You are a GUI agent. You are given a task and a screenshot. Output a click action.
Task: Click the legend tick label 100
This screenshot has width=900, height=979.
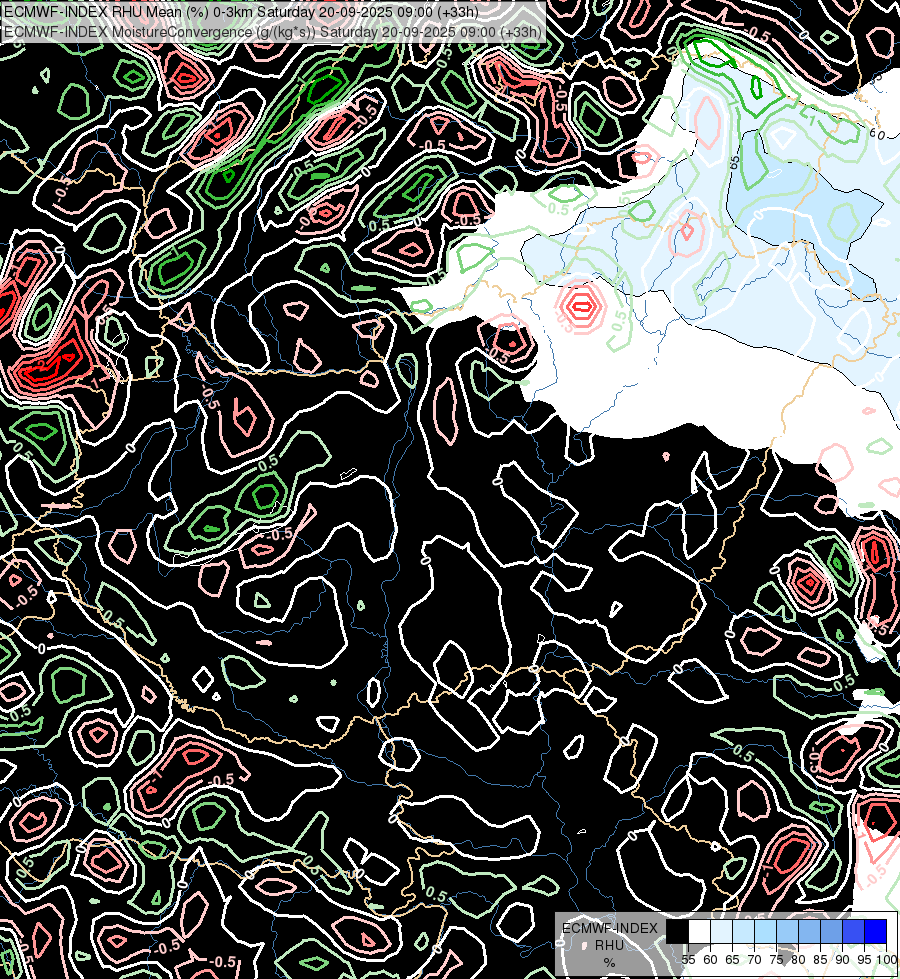pyautogui.click(x=886, y=960)
